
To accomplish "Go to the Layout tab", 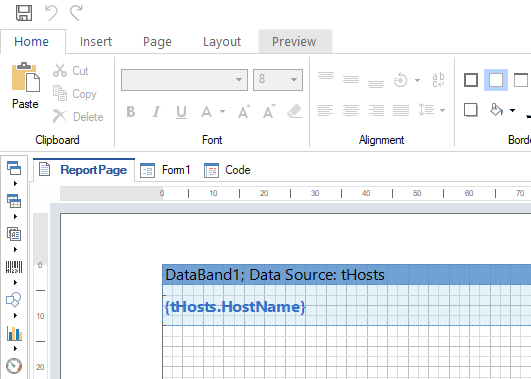I will pyautogui.click(x=222, y=42).
